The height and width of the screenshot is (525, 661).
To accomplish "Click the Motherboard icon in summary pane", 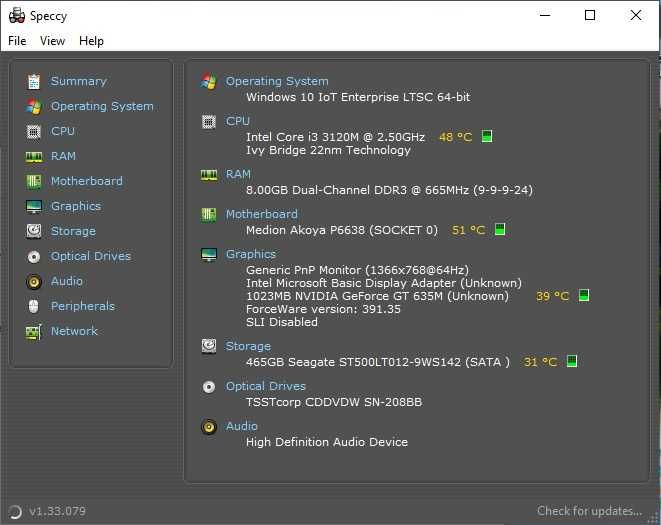I will coord(209,215).
